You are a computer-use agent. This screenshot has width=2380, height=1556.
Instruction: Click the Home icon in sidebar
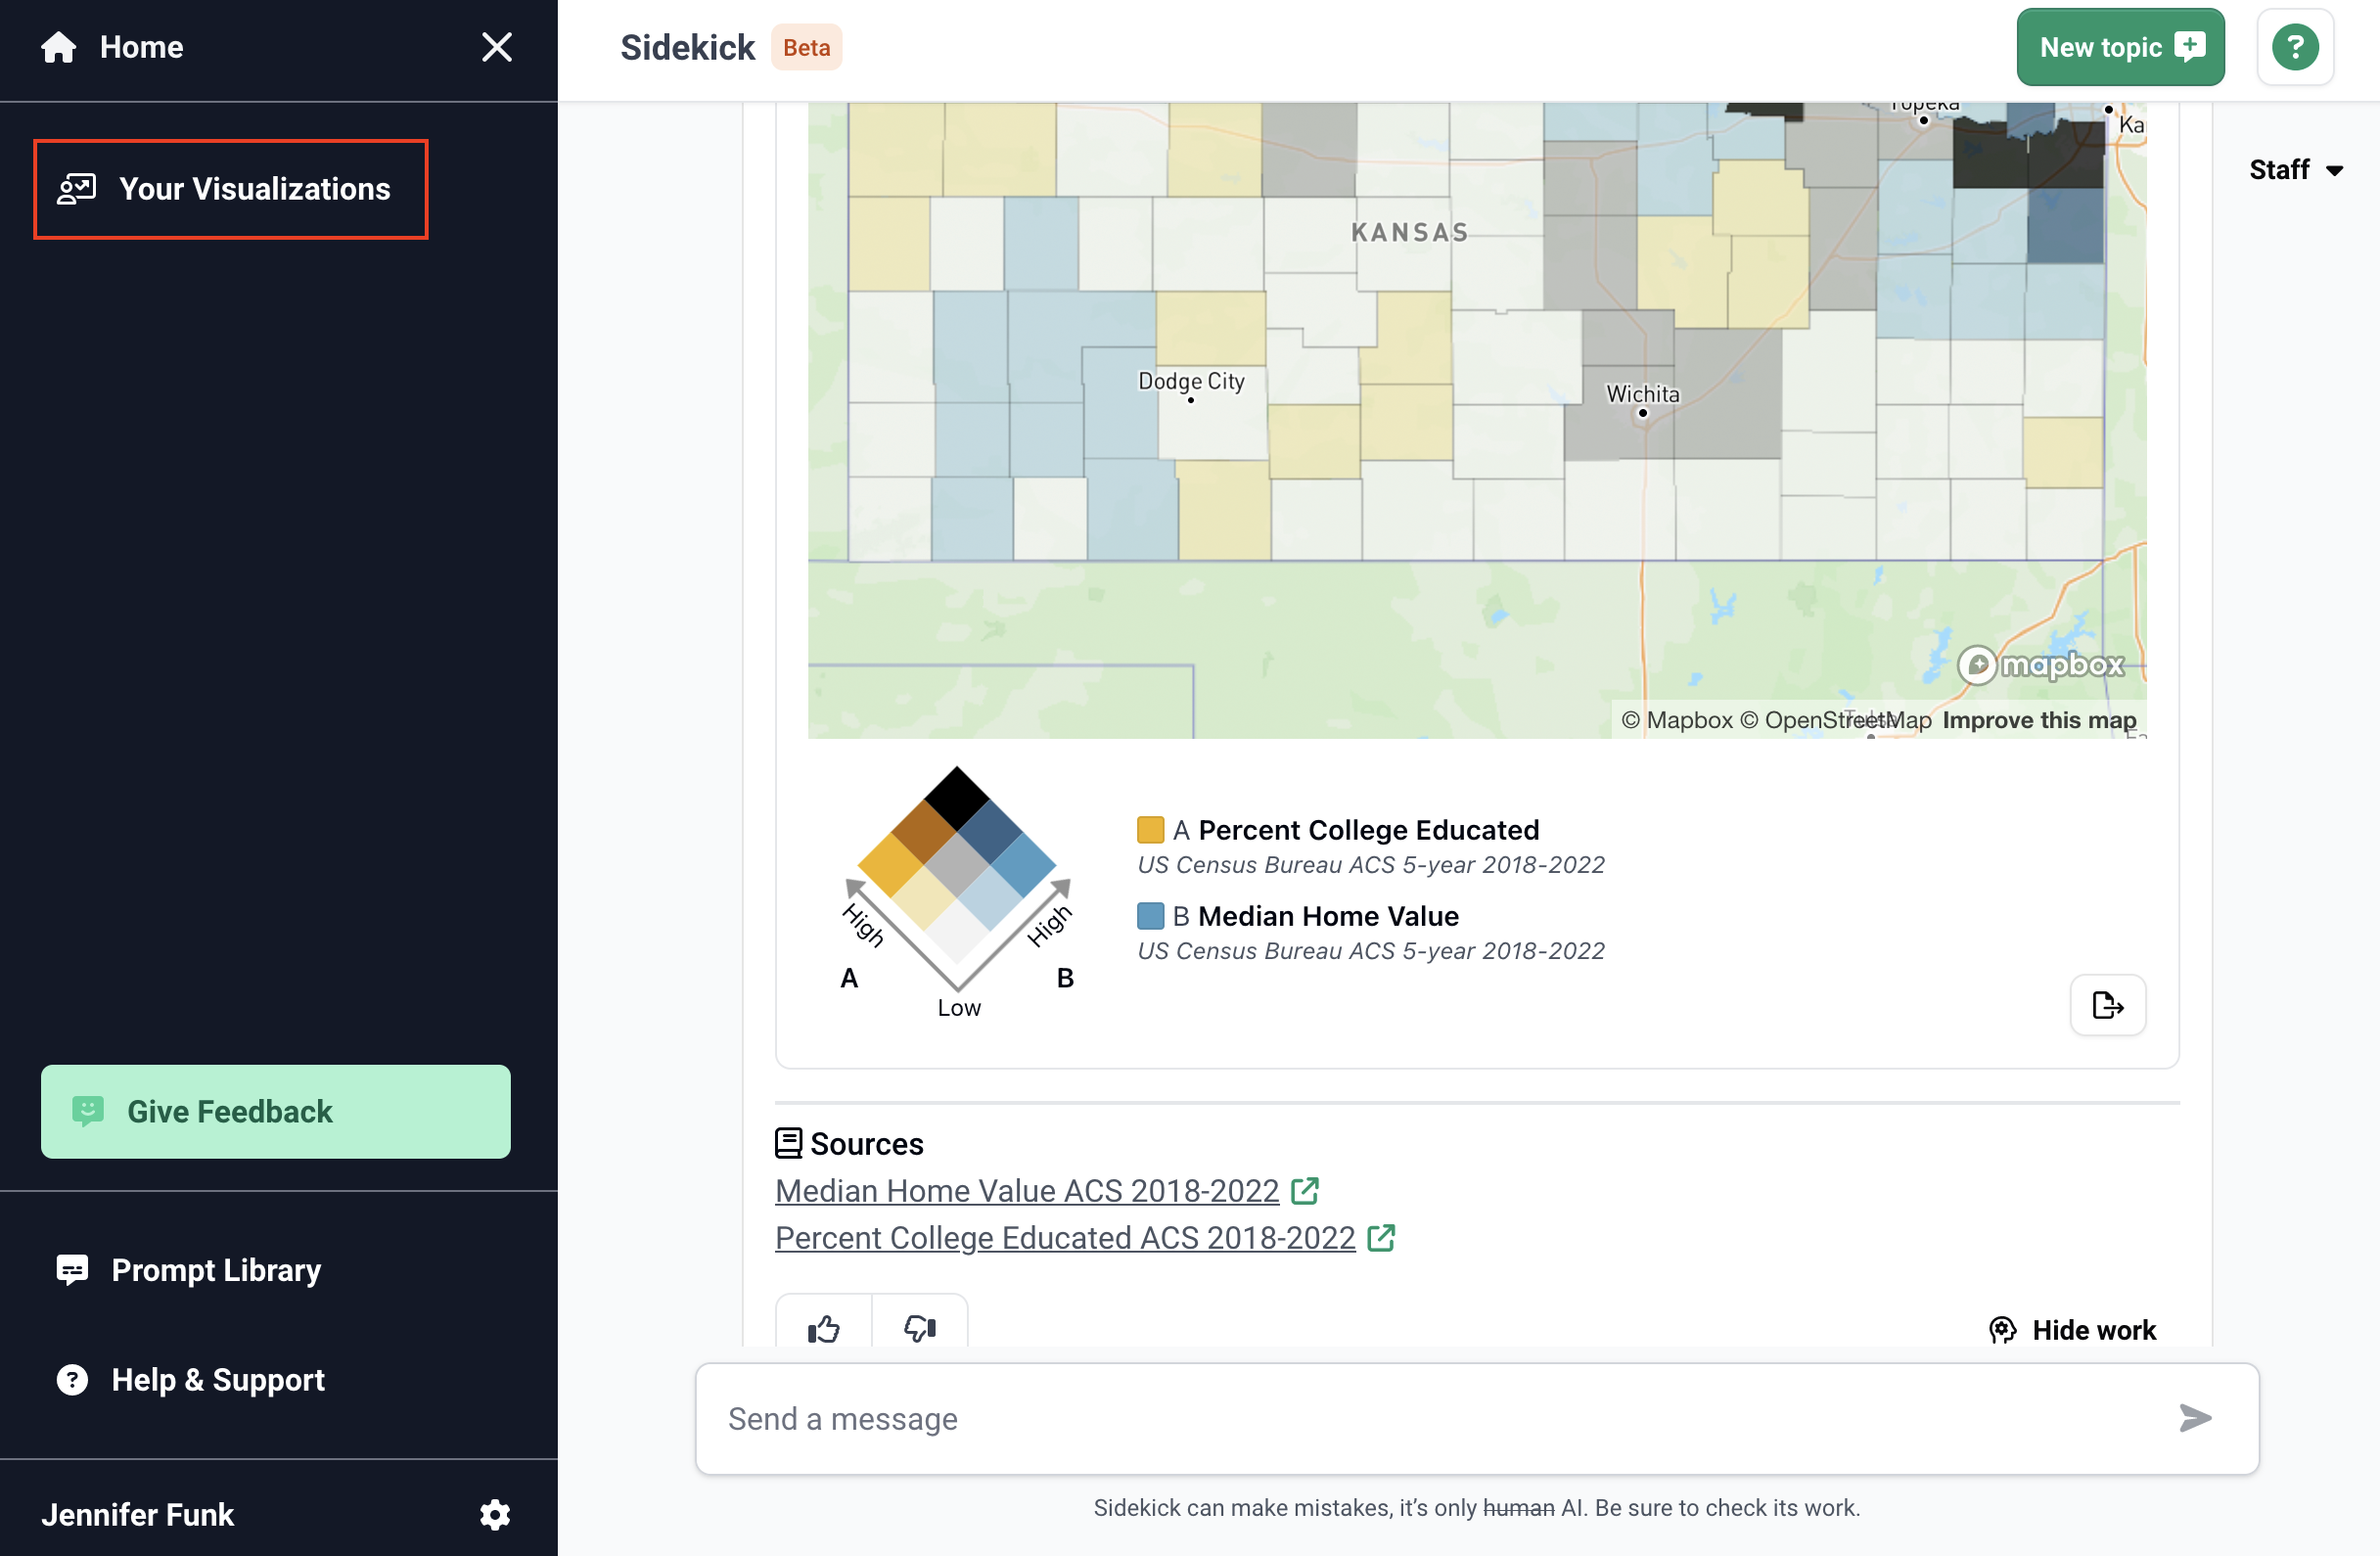pos(58,47)
